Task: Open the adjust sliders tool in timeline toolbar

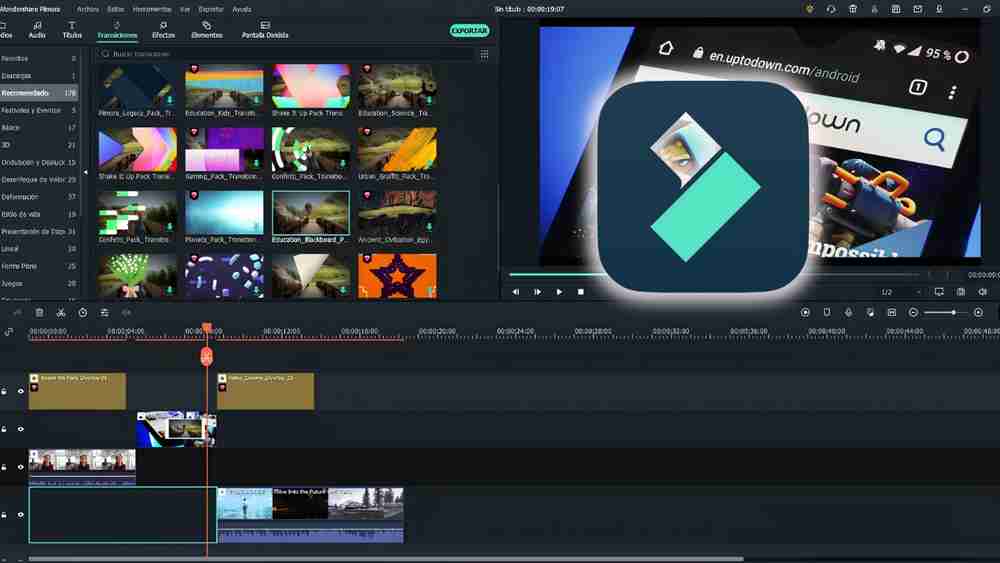Action: coord(104,312)
